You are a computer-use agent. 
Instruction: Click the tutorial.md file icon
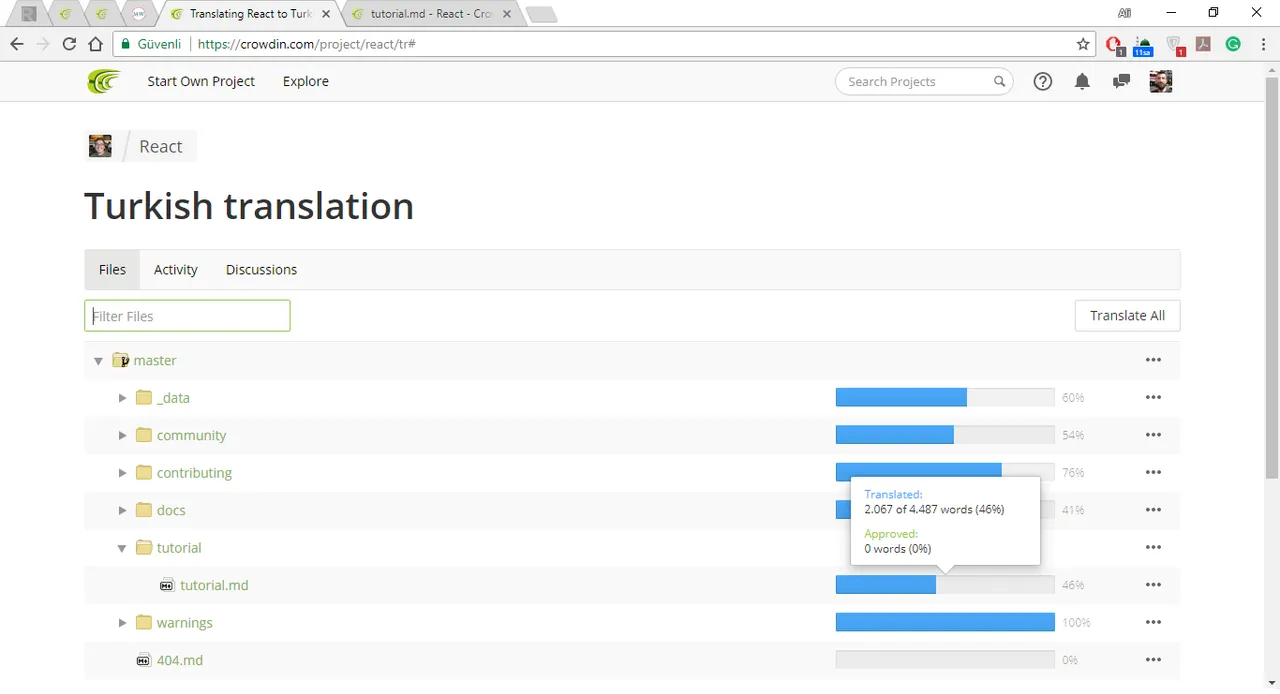[x=167, y=585]
